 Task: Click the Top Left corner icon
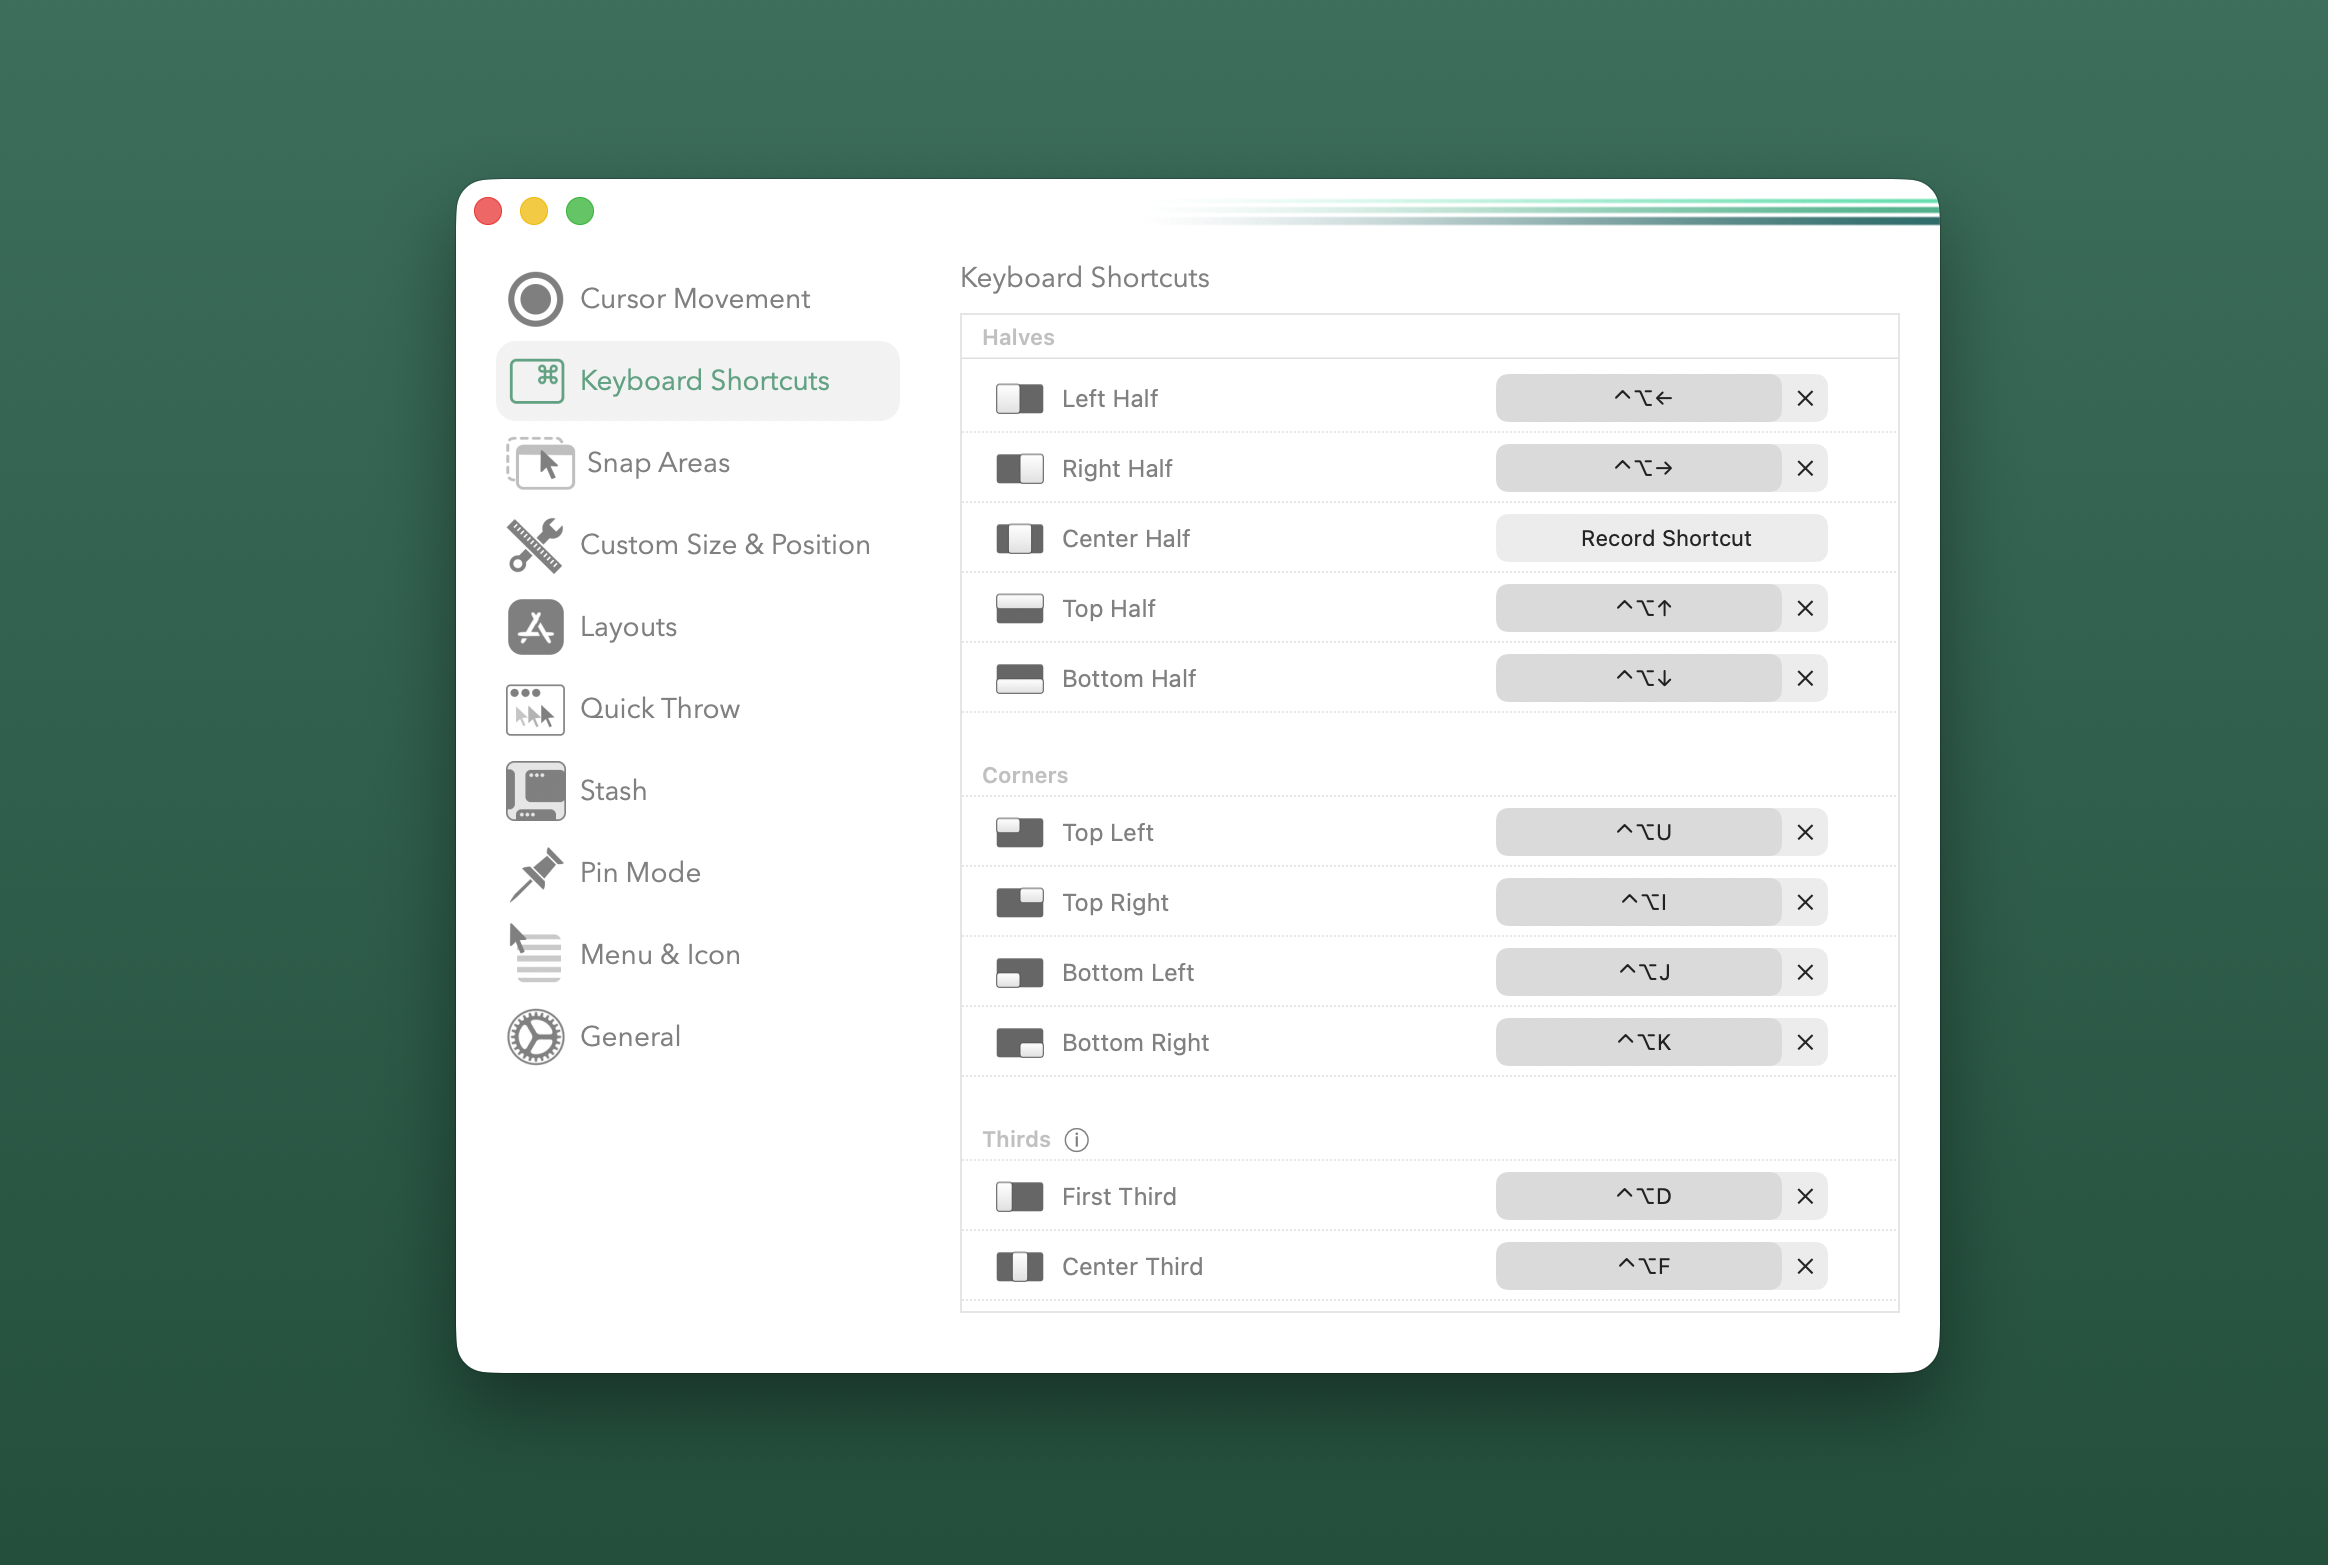(1019, 833)
